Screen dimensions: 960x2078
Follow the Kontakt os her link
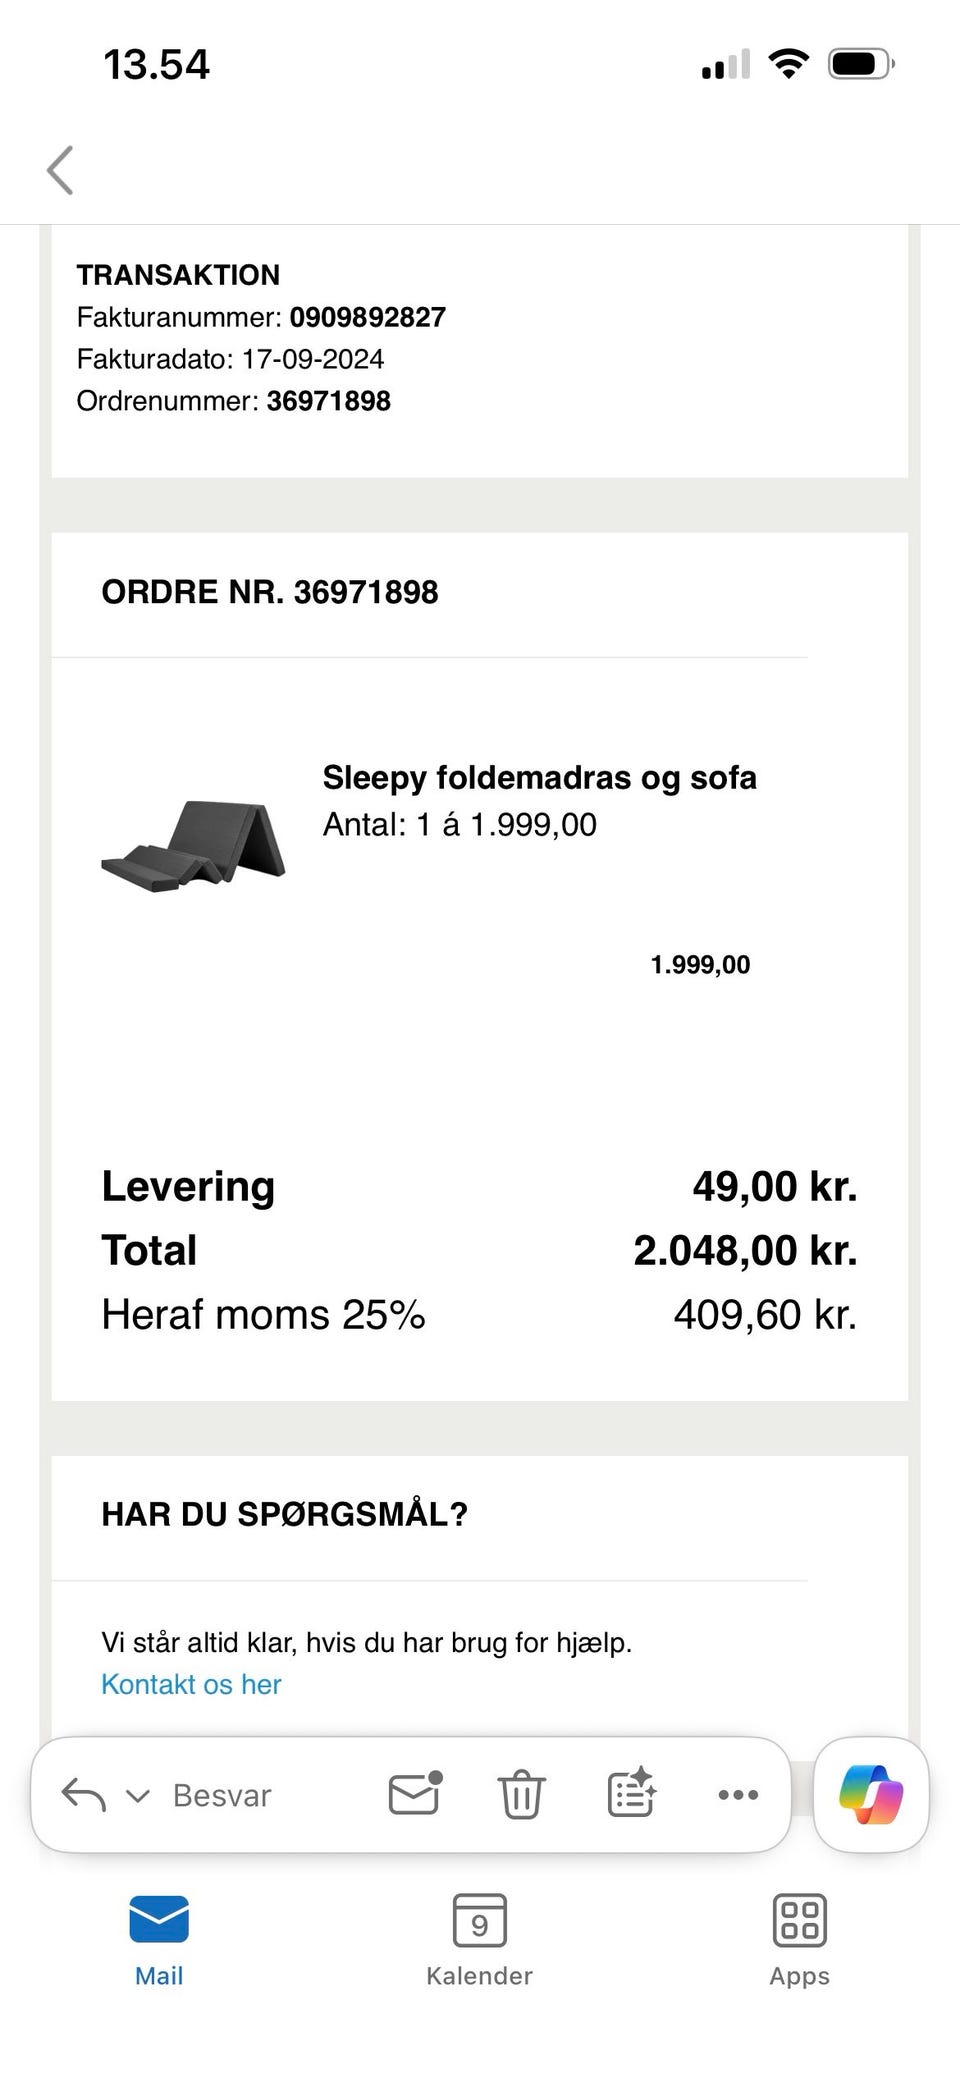pos(191,1684)
